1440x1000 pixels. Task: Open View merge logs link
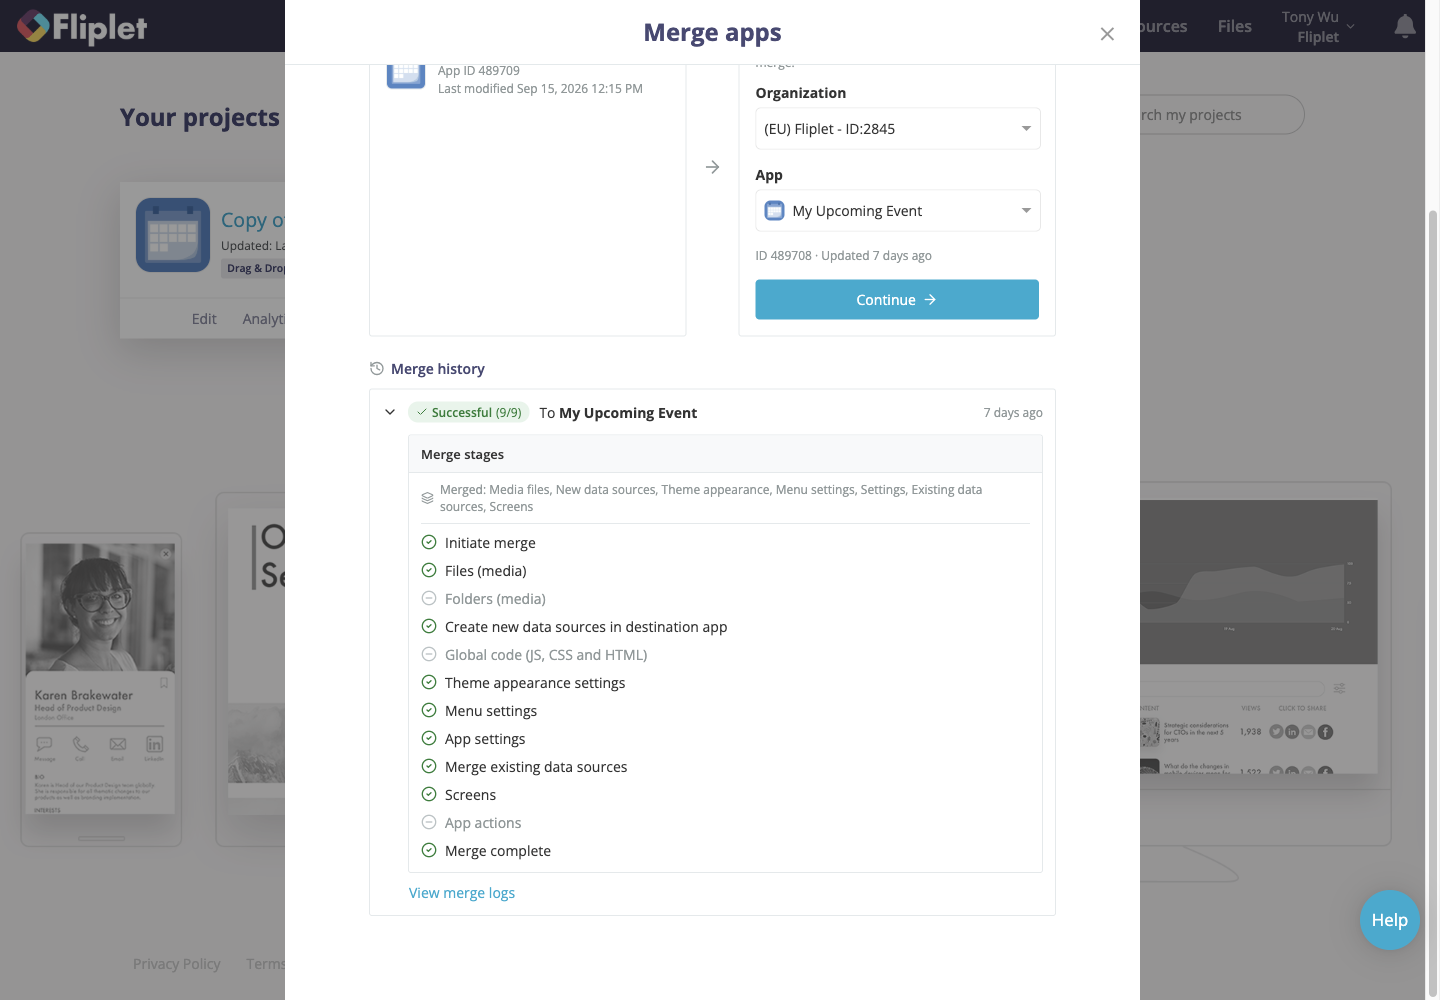pos(462,893)
